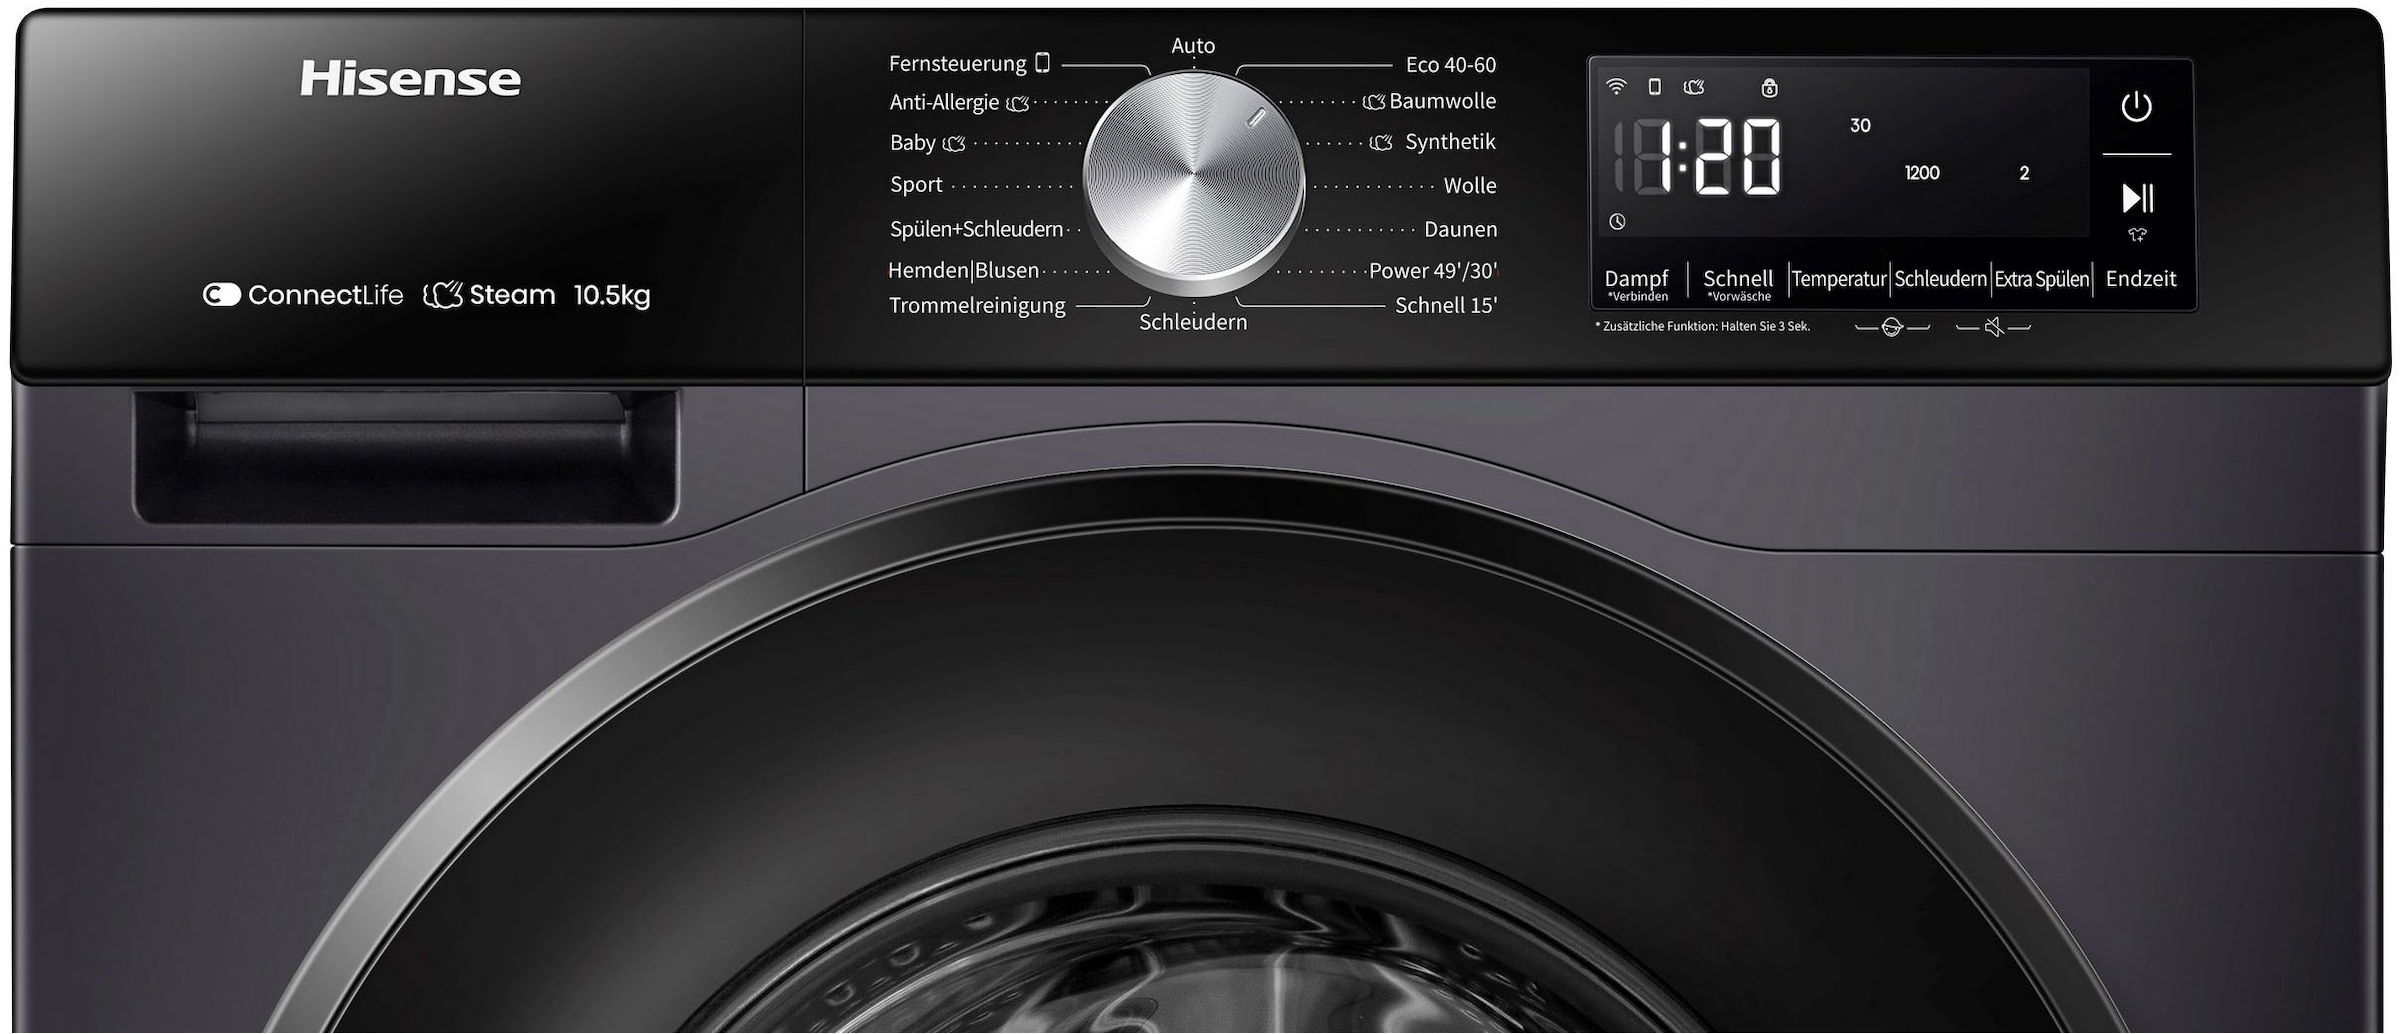Viewport: 2400px width, 1034px height.
Task: Choose the Schleudern spin setting
Action: click(x=1940, y=279)
